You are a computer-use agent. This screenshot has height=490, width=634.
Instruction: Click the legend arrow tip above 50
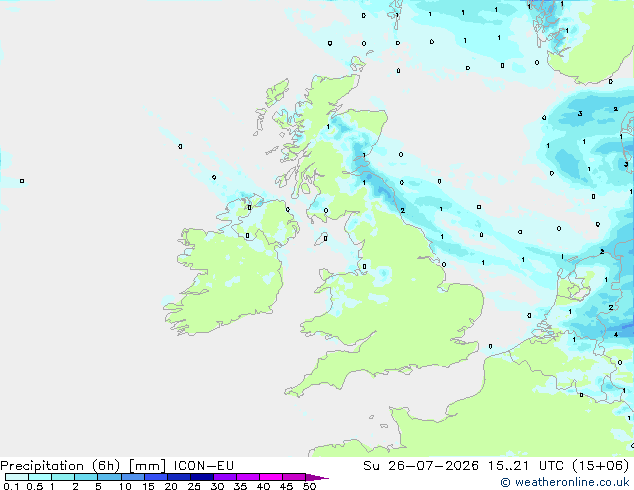[x=317, y=477]
